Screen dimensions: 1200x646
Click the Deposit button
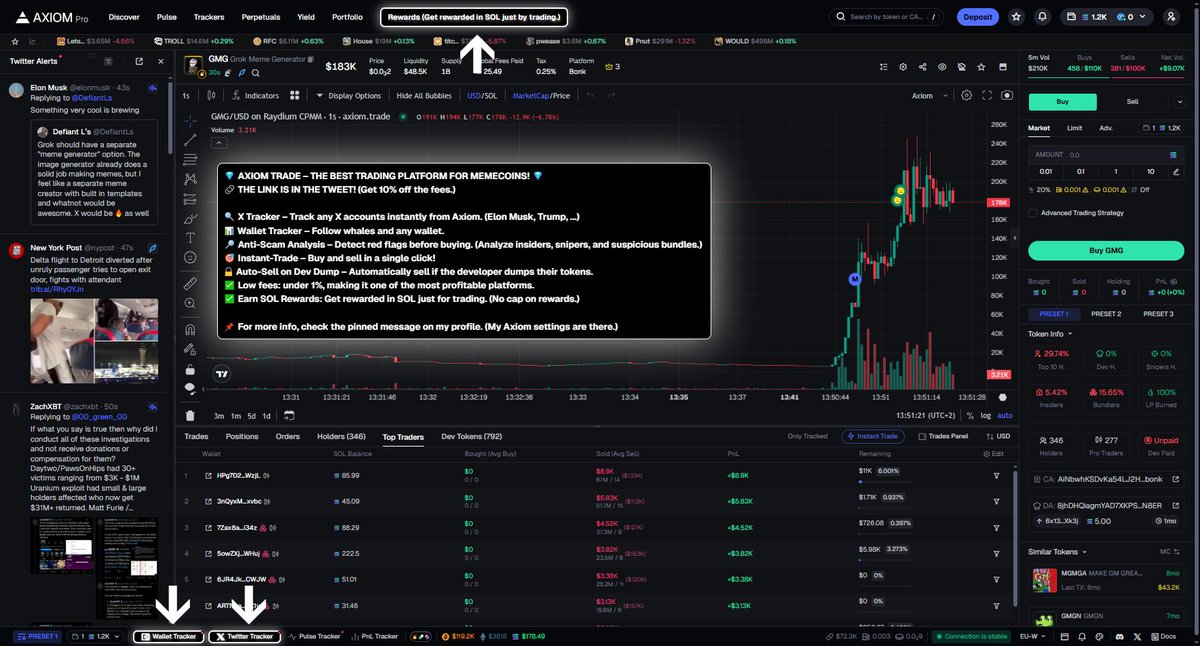(x=978, y=17)
